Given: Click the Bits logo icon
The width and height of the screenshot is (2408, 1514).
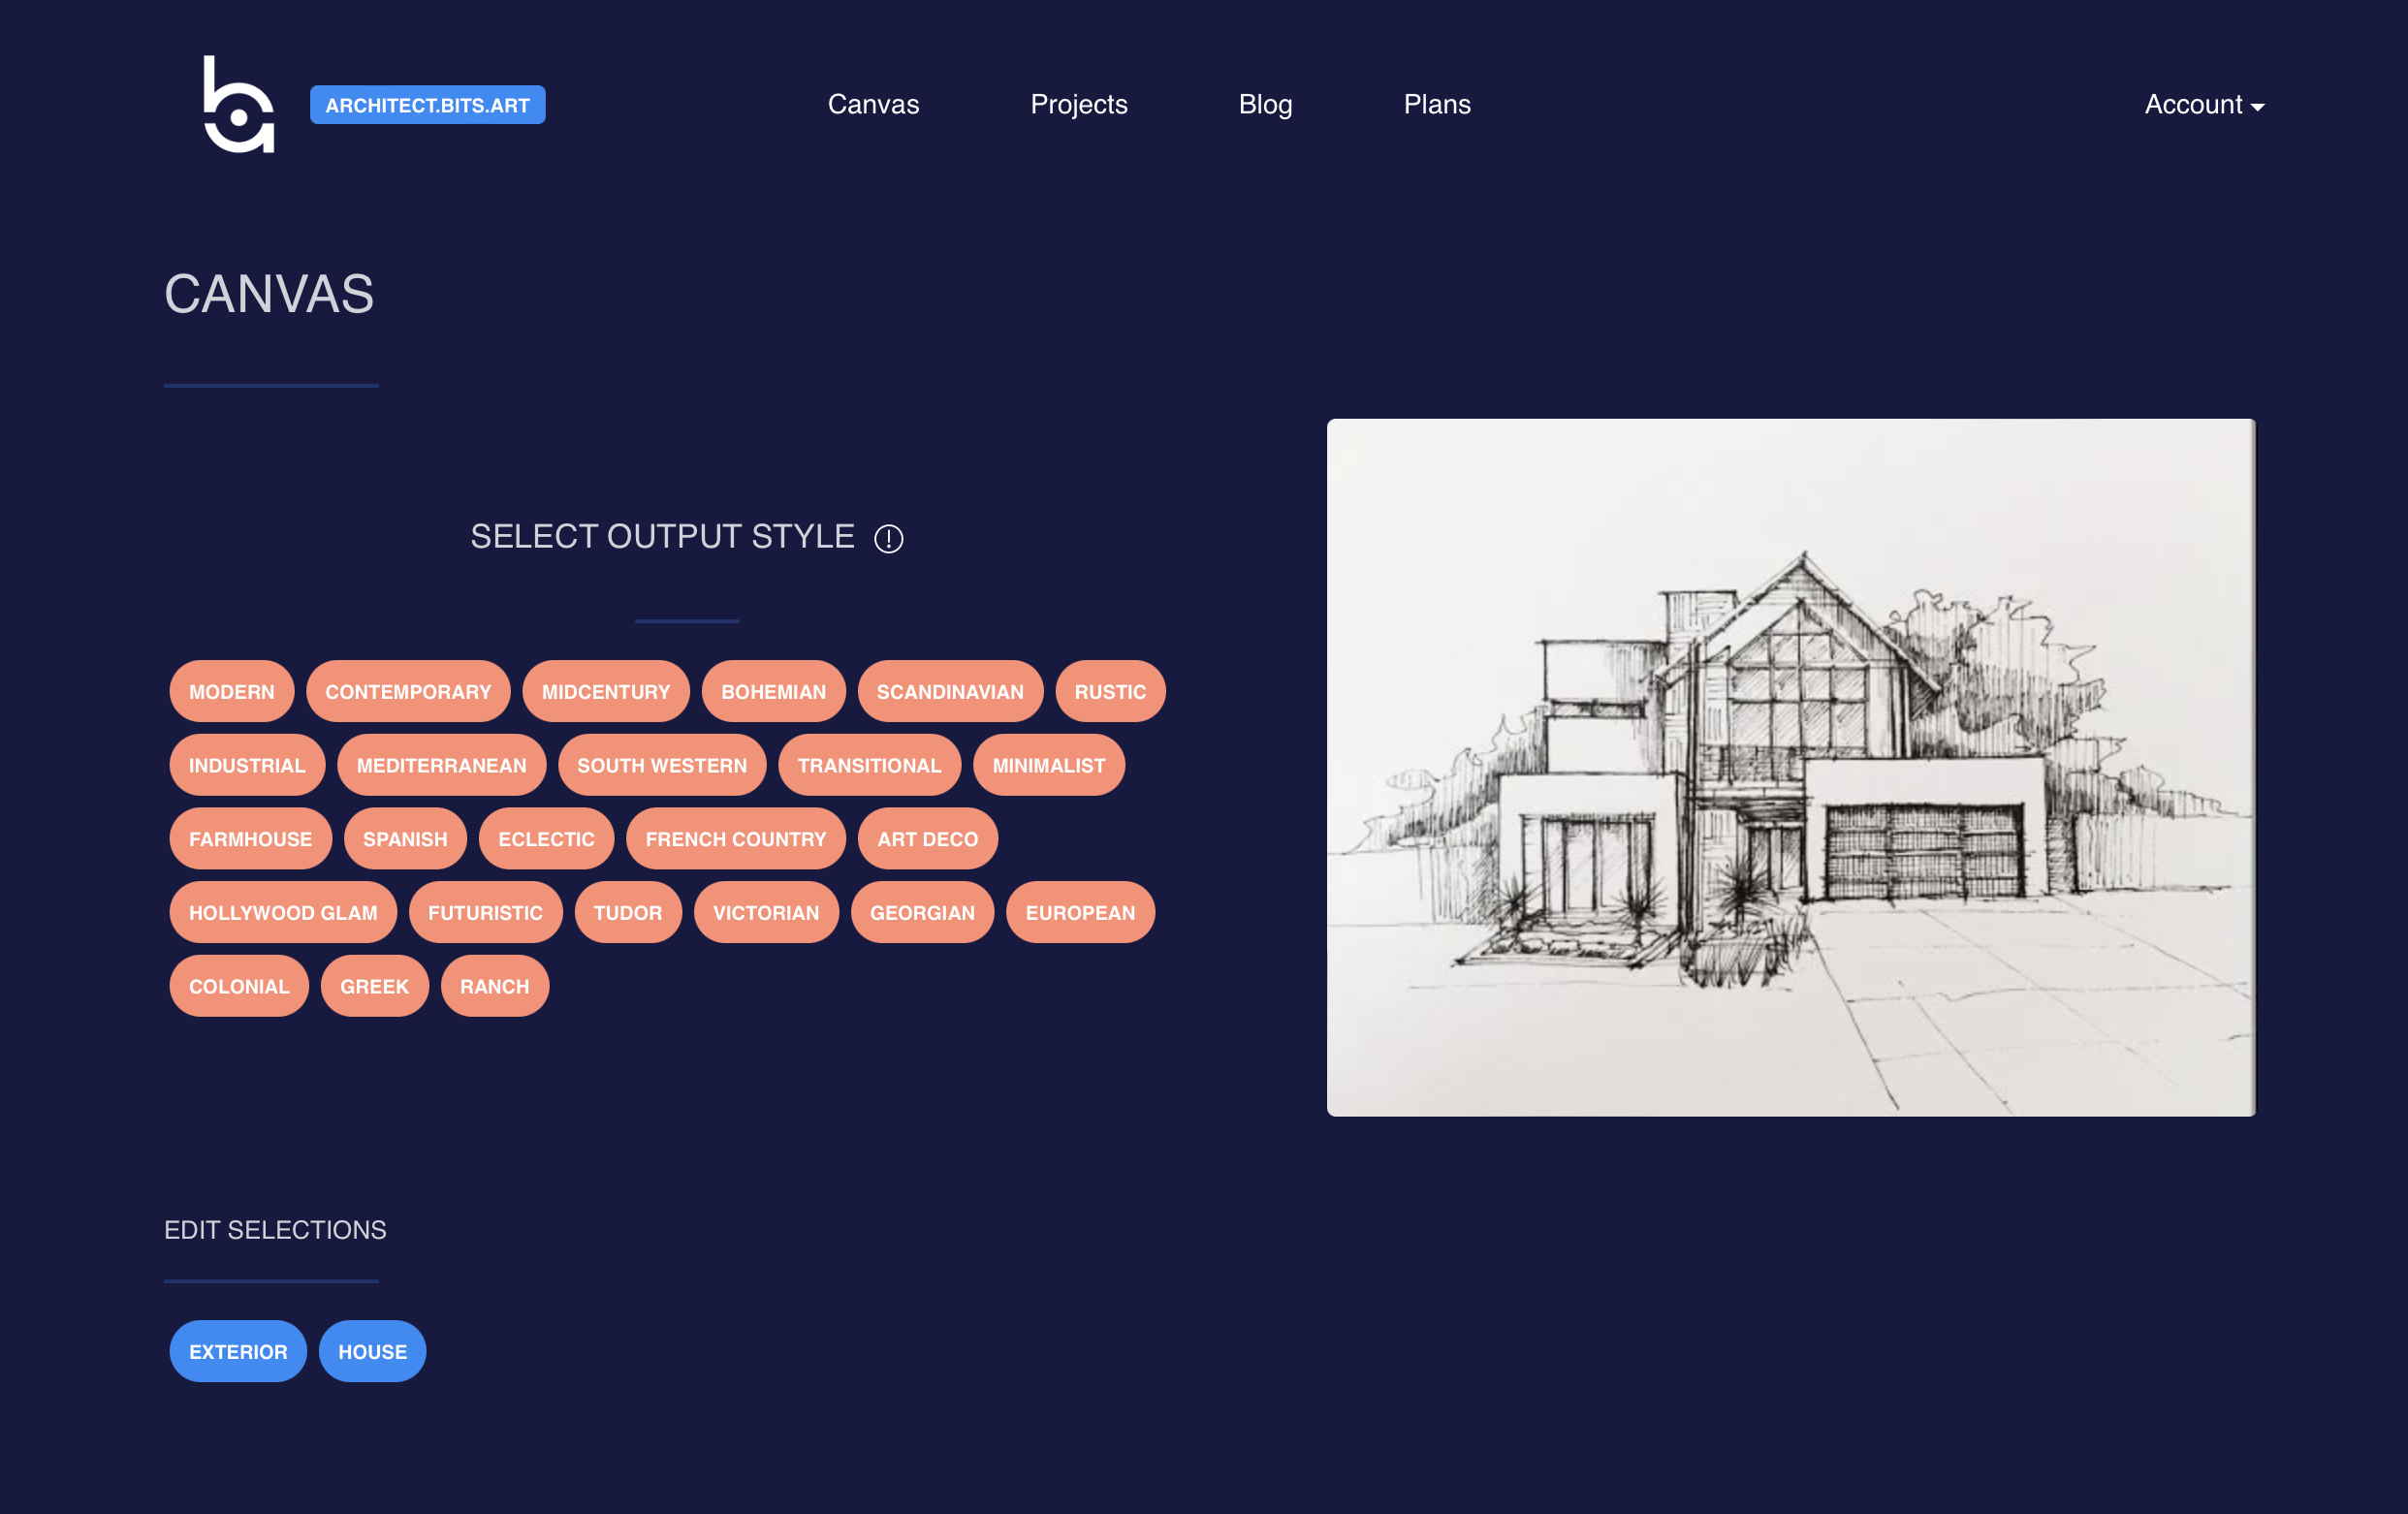Looking at the screenshot, I should (x=238, y=105).
